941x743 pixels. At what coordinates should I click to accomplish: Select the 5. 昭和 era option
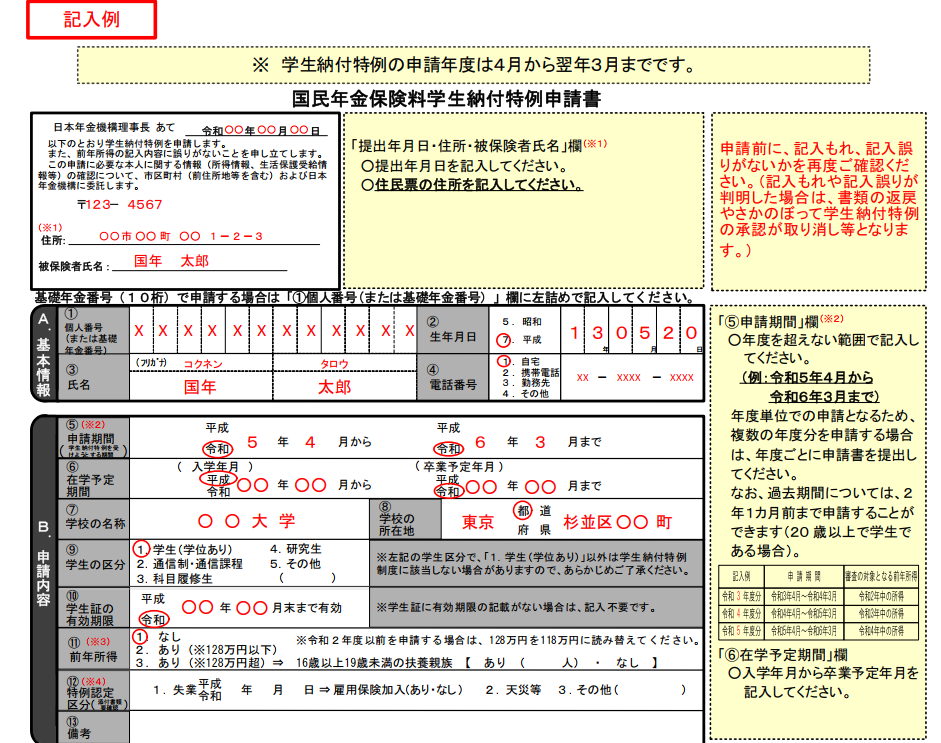click(520, 322)
